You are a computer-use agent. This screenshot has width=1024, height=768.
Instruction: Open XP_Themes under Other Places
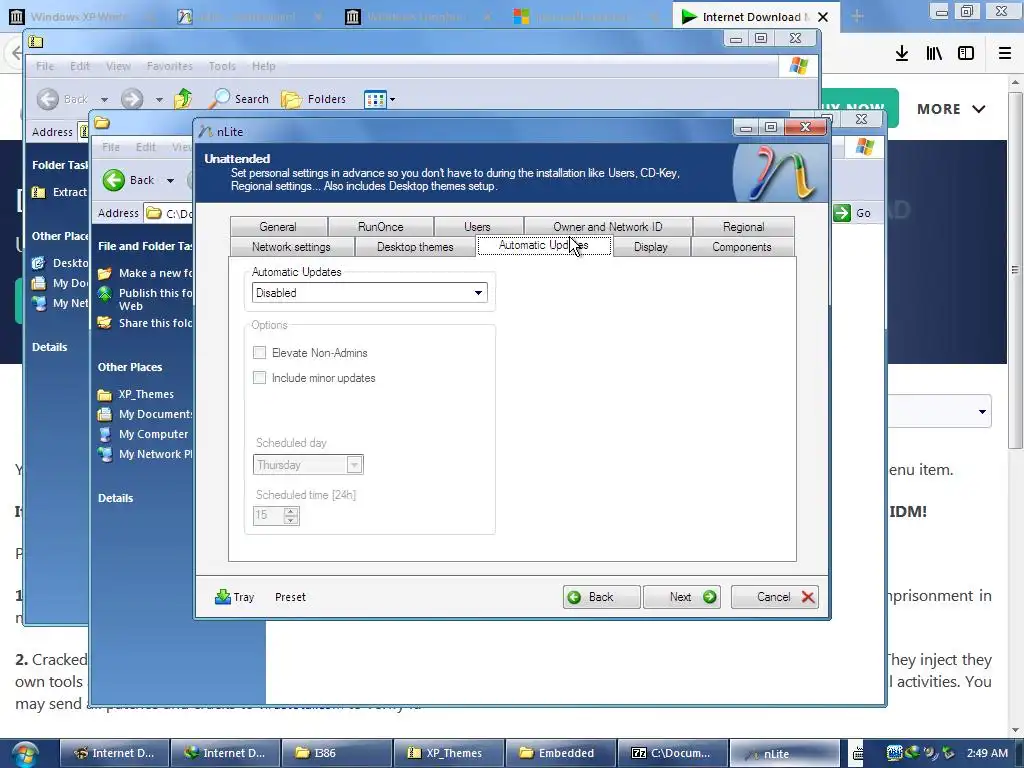click(x=146, y=394)
